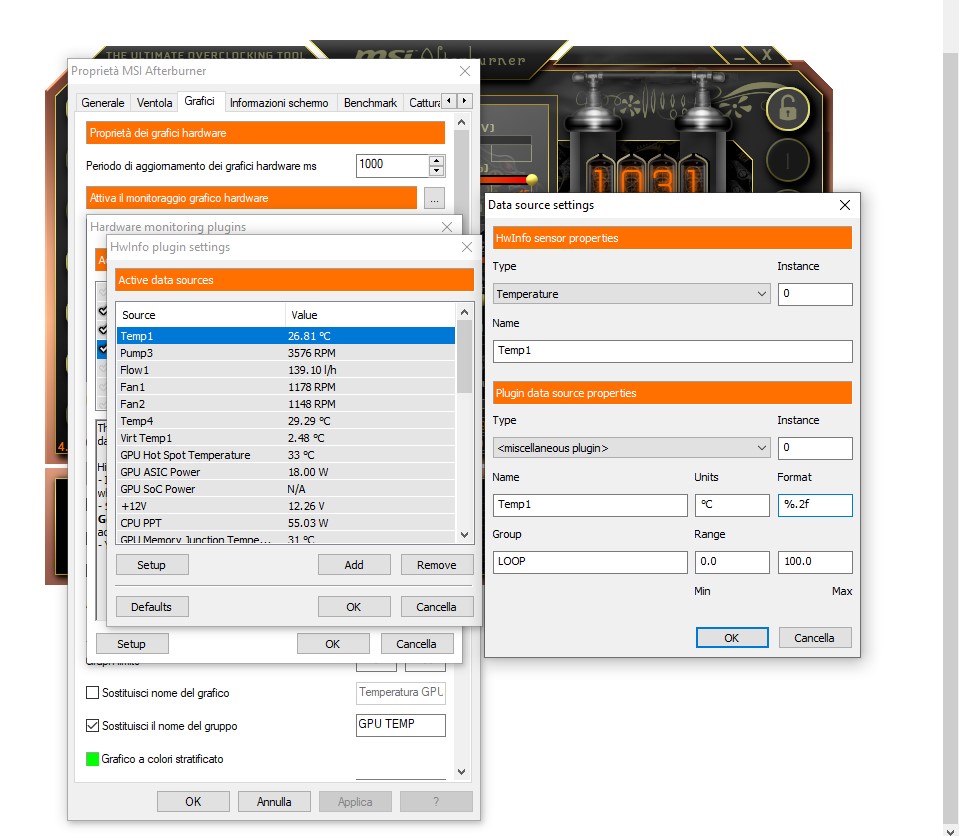This screenshot has height=836, width=959.
Task: Select the Virt Temp1 row
Action: pyautogui.click(x=286, y=438)
